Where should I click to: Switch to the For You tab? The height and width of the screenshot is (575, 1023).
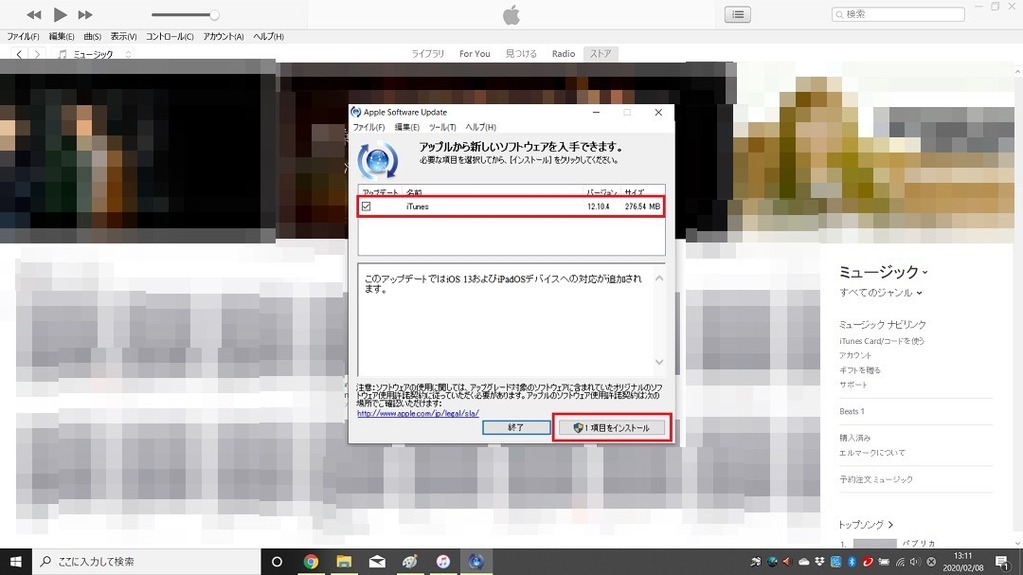(475, 54)
